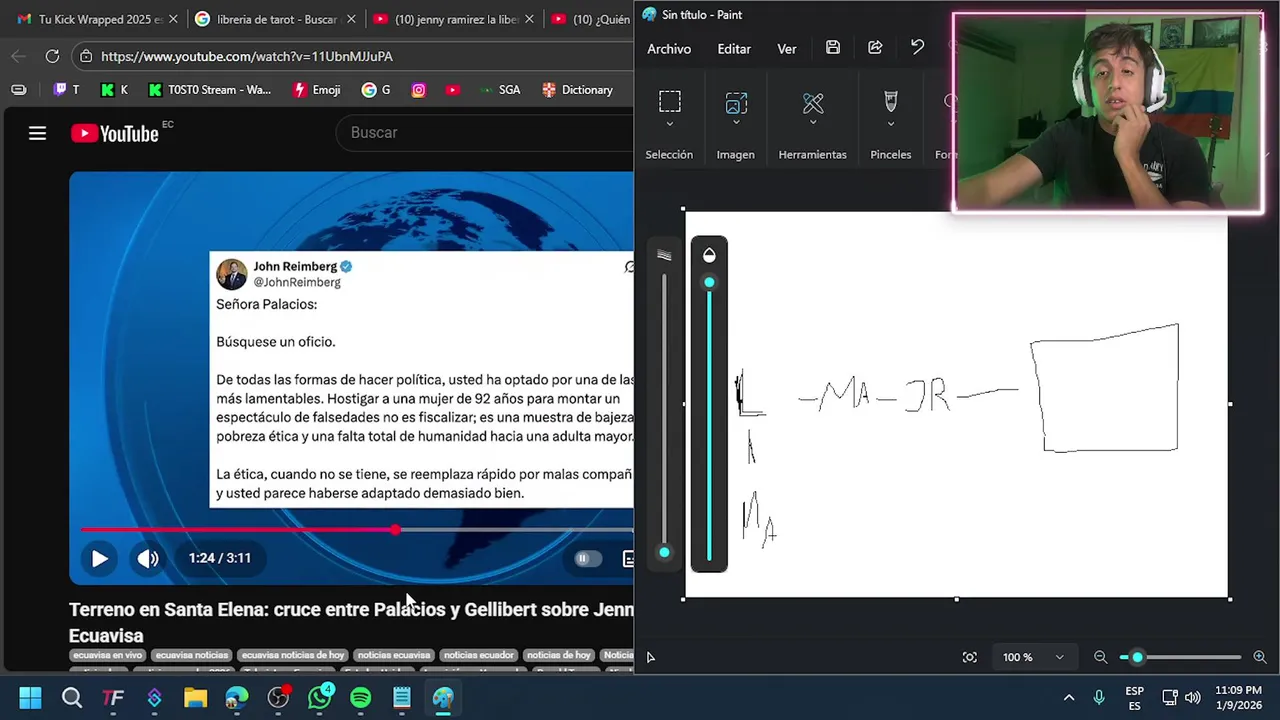Viewport: 1280px width, 720px height.
Task: Click the site info lock icon in address bar
Action: click(86, 57)
